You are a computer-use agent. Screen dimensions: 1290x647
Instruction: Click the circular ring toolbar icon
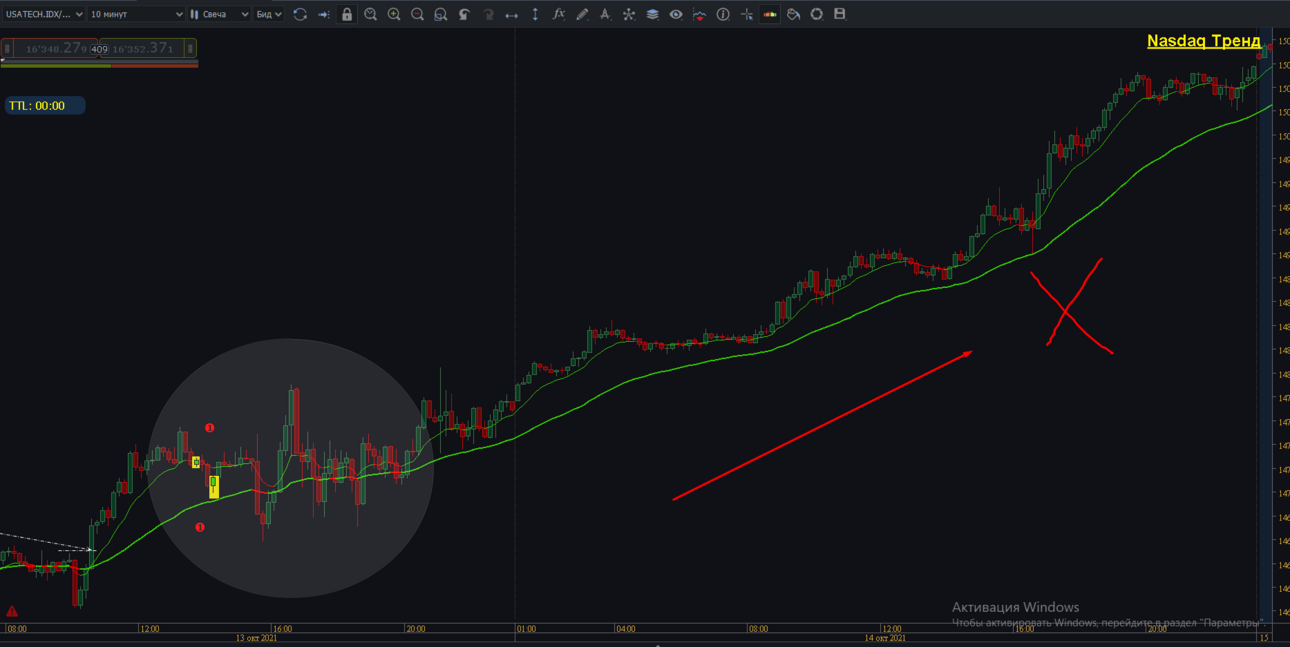pyautogui.click(x=817, y=14)
